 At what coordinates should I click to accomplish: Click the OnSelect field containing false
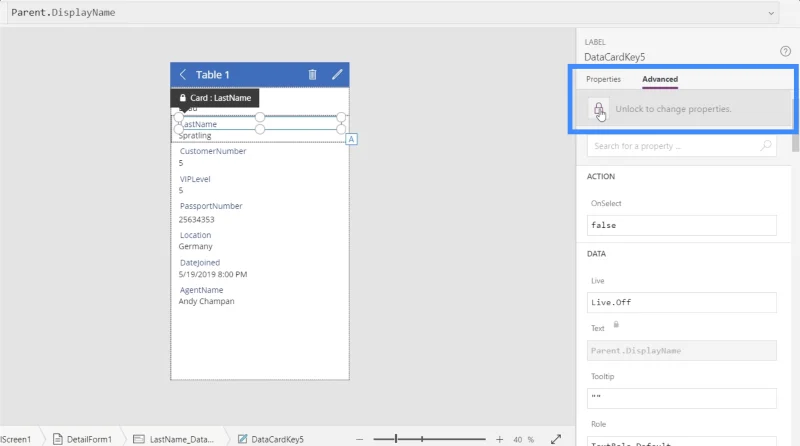point(682,225)
